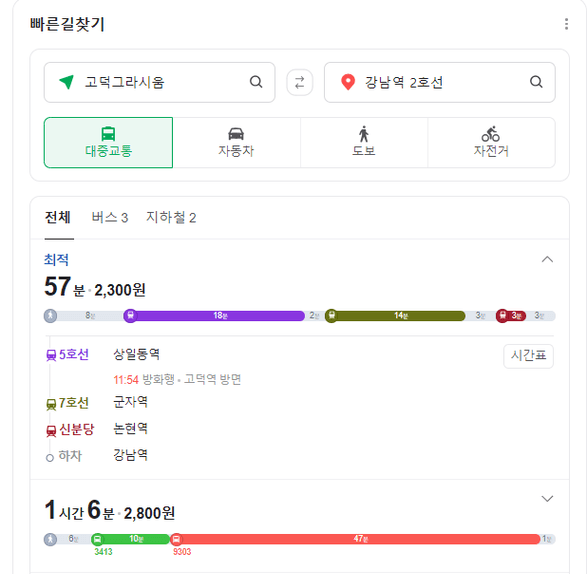Expand the 1시간 6분 route details
The image size is (587, 574).
547,498
